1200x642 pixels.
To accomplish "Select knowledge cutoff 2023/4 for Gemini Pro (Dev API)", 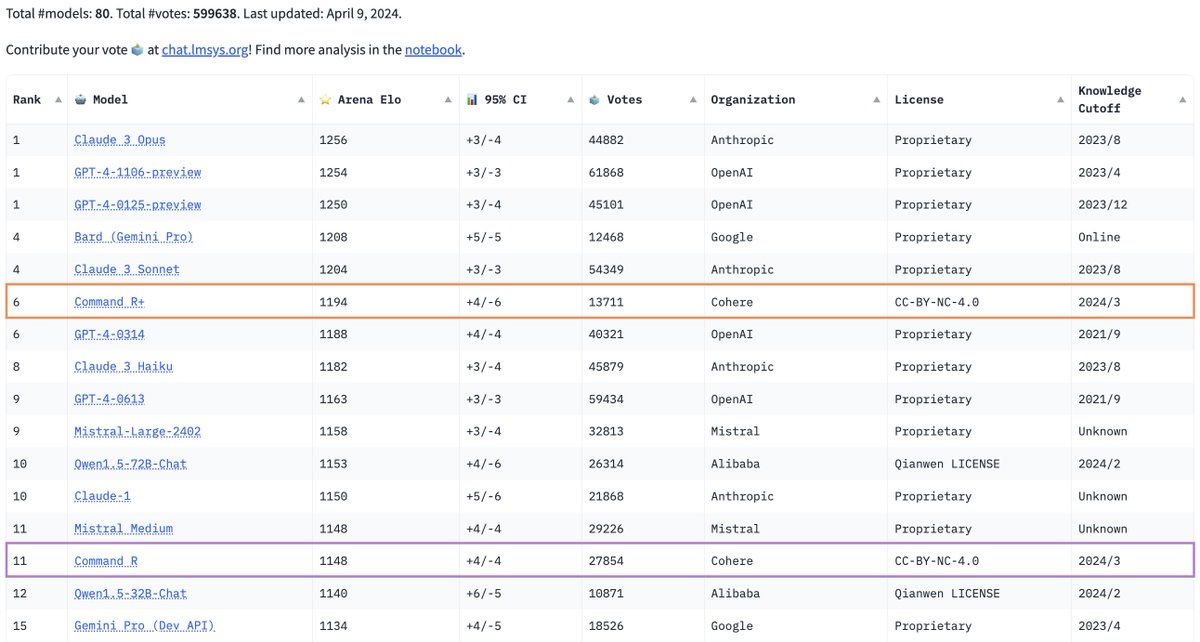I will point(1099,626).
